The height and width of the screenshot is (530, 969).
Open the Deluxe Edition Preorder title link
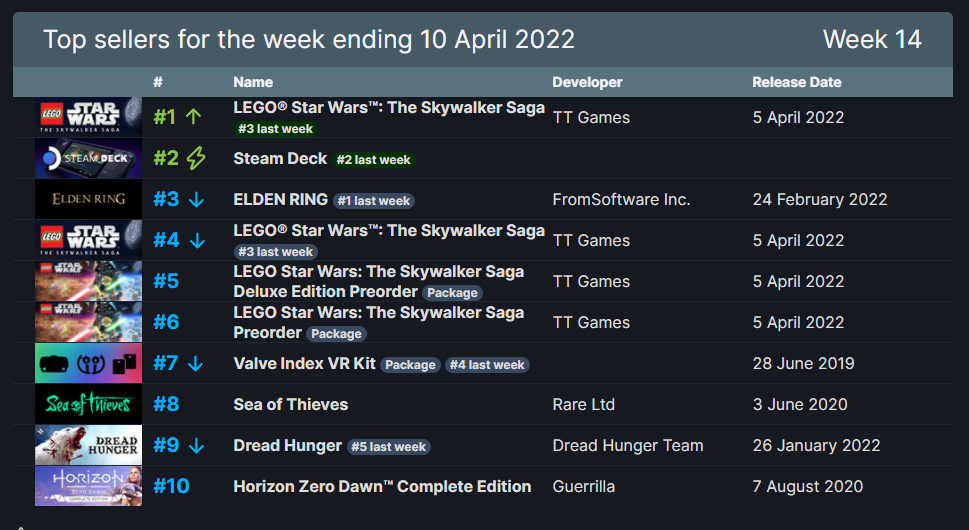tap(325, 291)
